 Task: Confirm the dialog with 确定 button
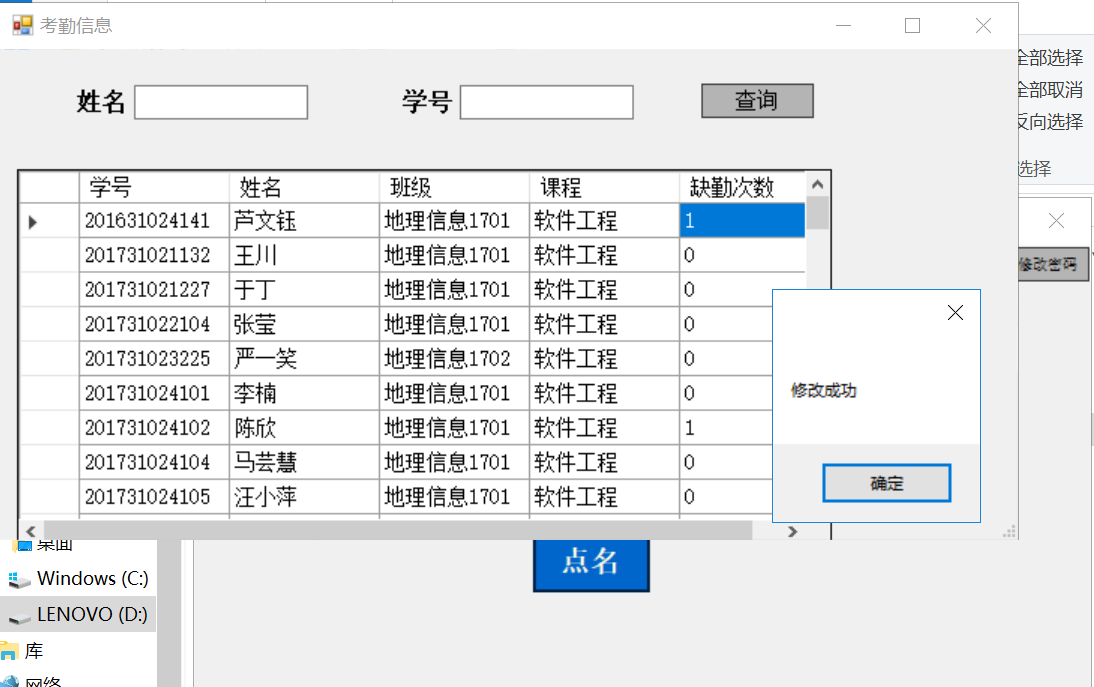[887, 483]
